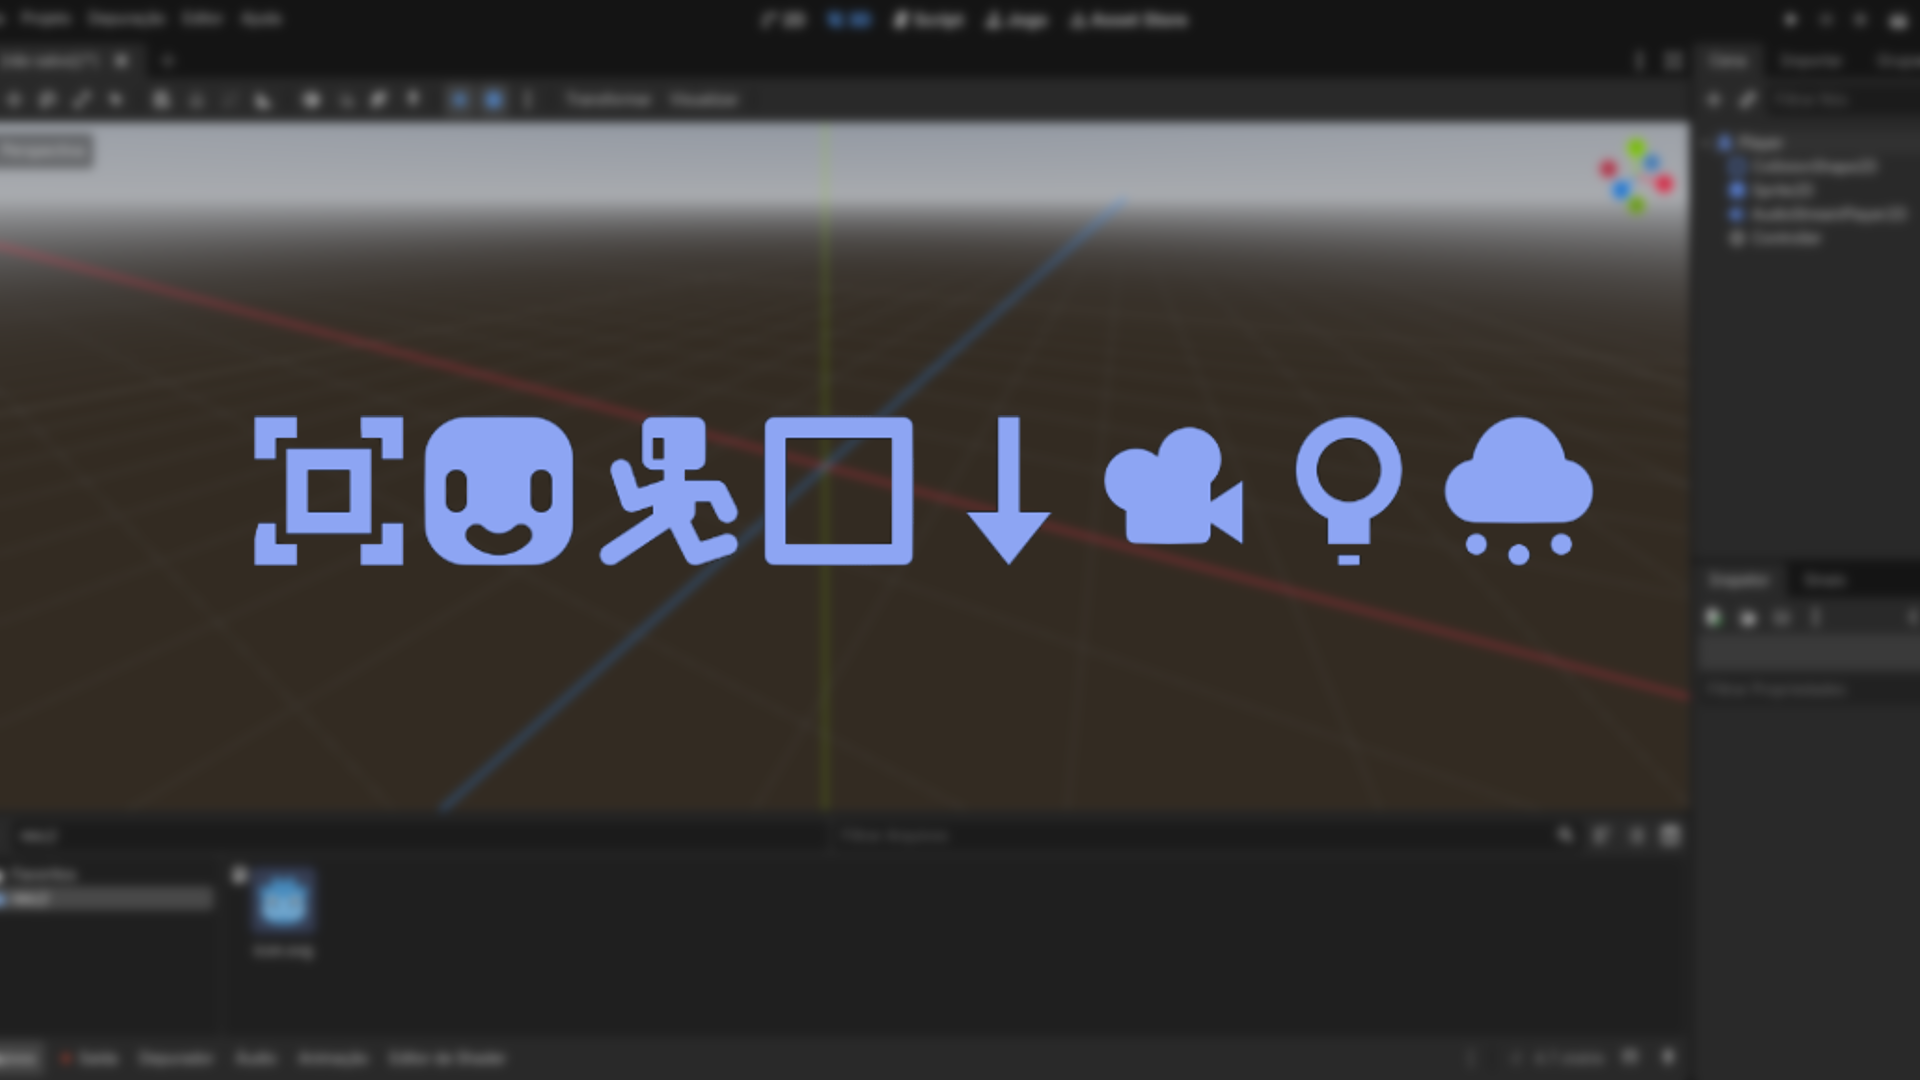Click the Perspectiva view button
Image resolution: width=1920 pixels, height=1080 pixels.
[x=44, y=151]
